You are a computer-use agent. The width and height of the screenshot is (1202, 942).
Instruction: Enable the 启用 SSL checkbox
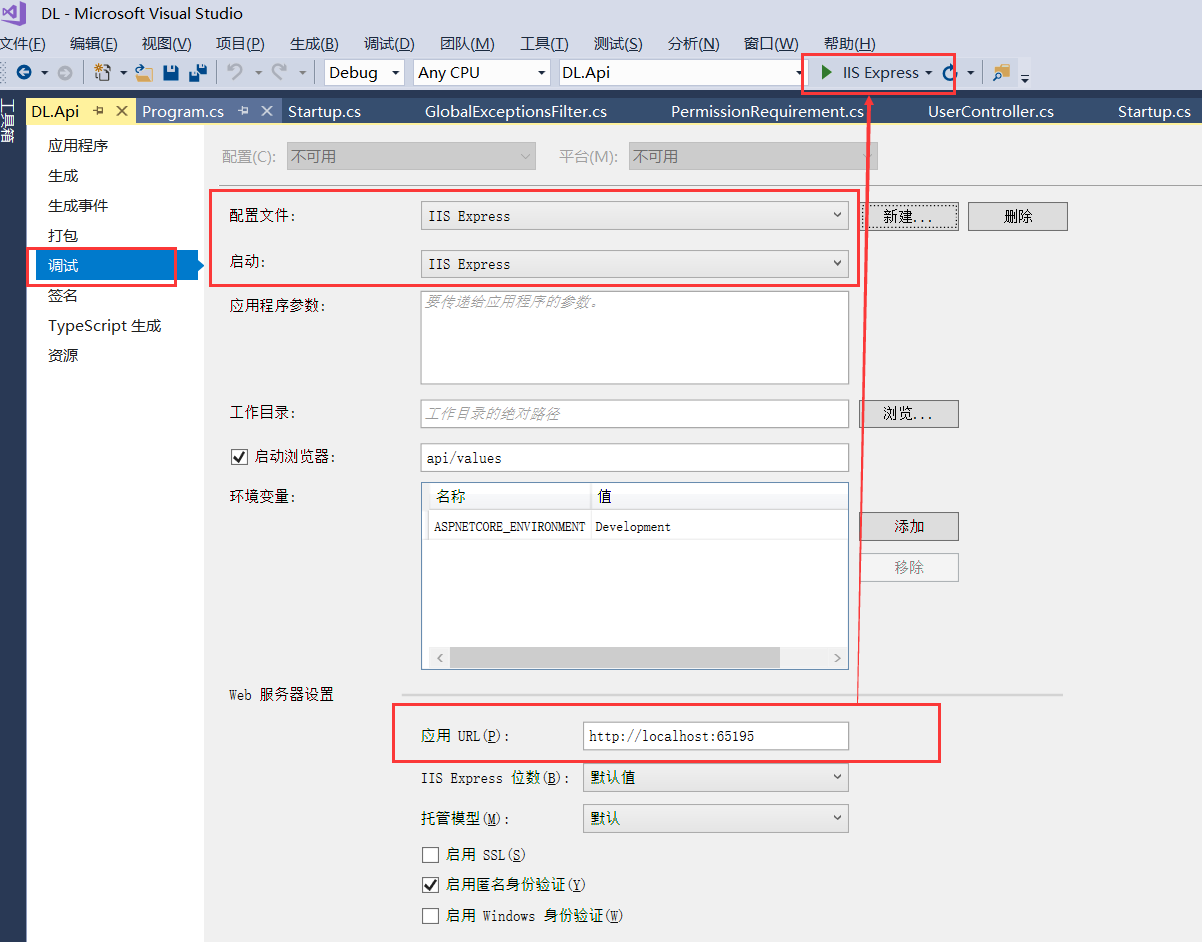(431, 855)
